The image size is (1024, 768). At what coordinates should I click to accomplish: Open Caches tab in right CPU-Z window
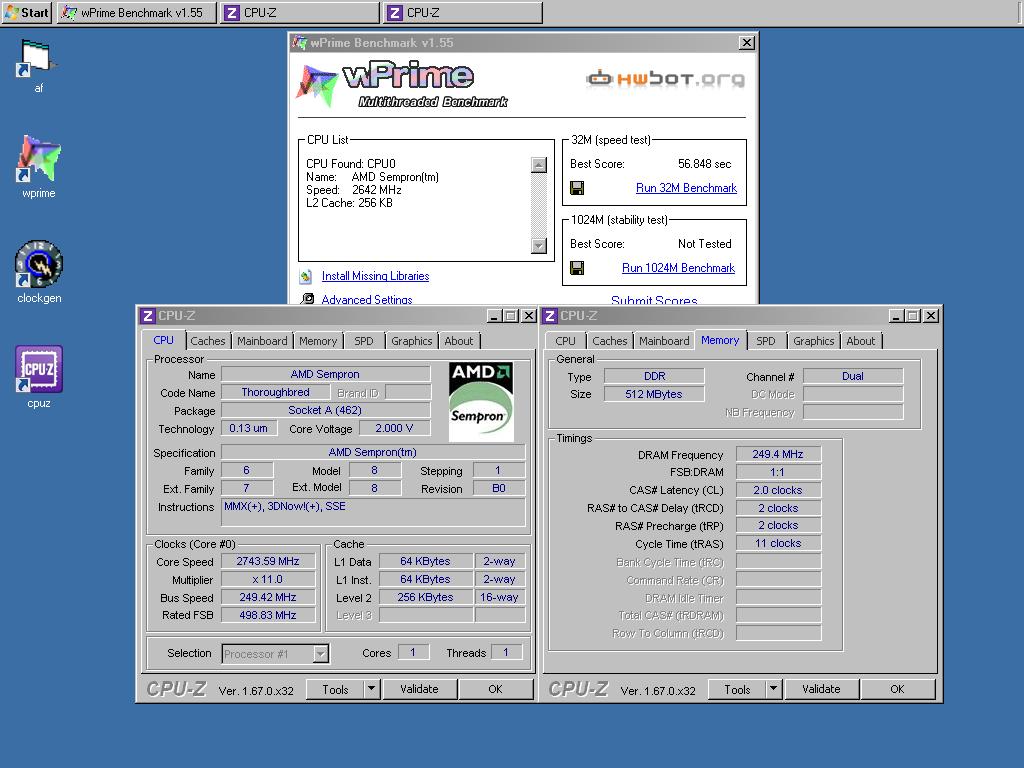[x=609, y=341]
